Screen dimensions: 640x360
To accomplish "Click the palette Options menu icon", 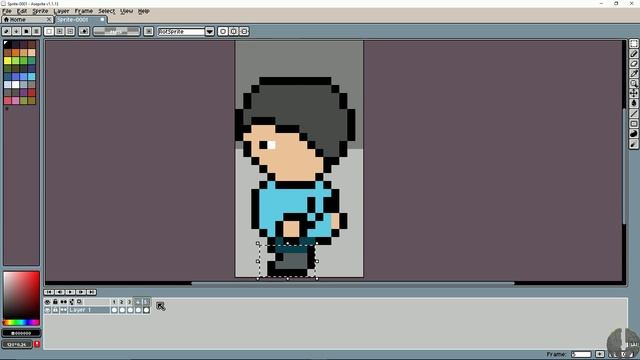I will pos(36,31).
